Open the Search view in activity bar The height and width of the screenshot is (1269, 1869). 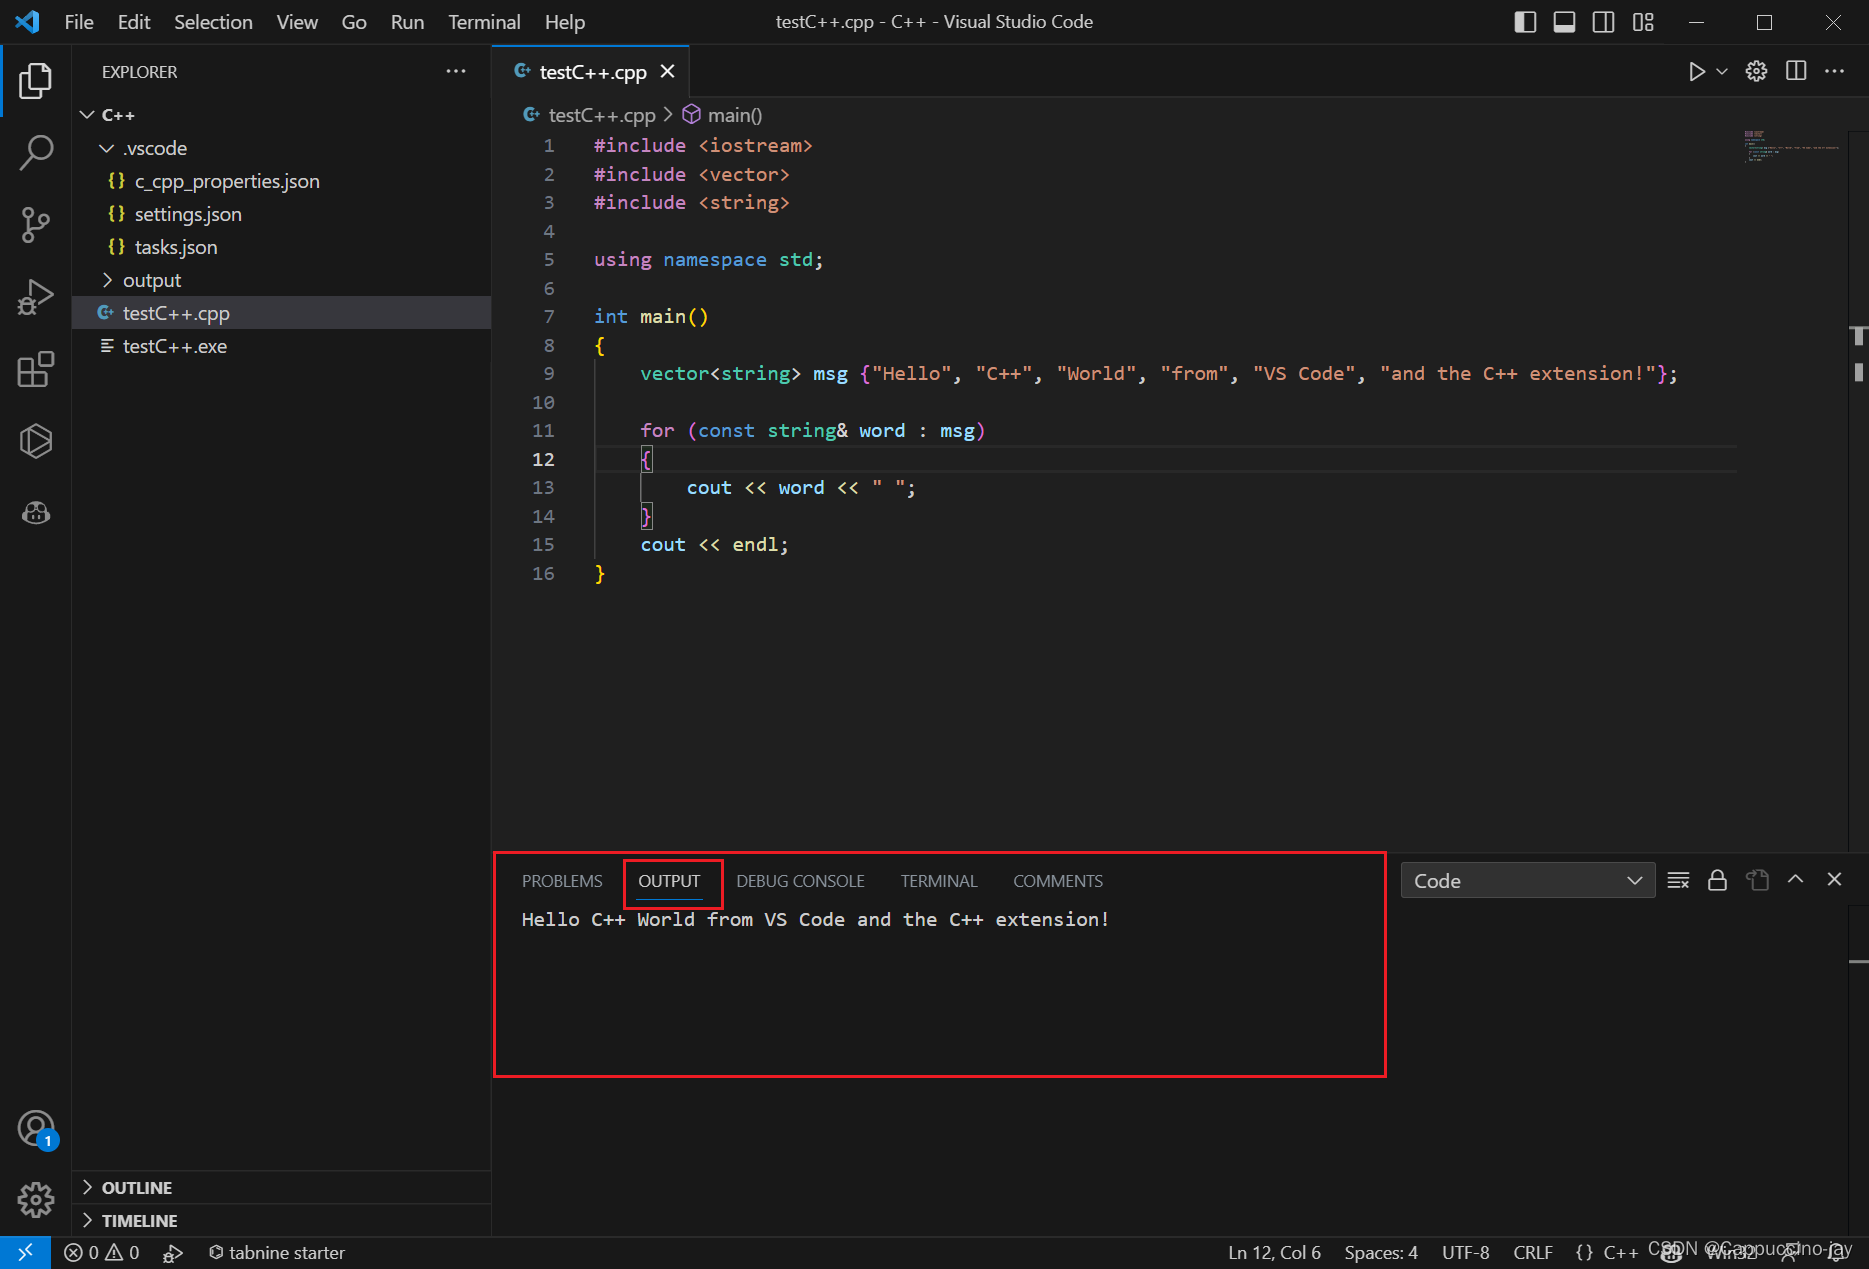click(36, 153)
